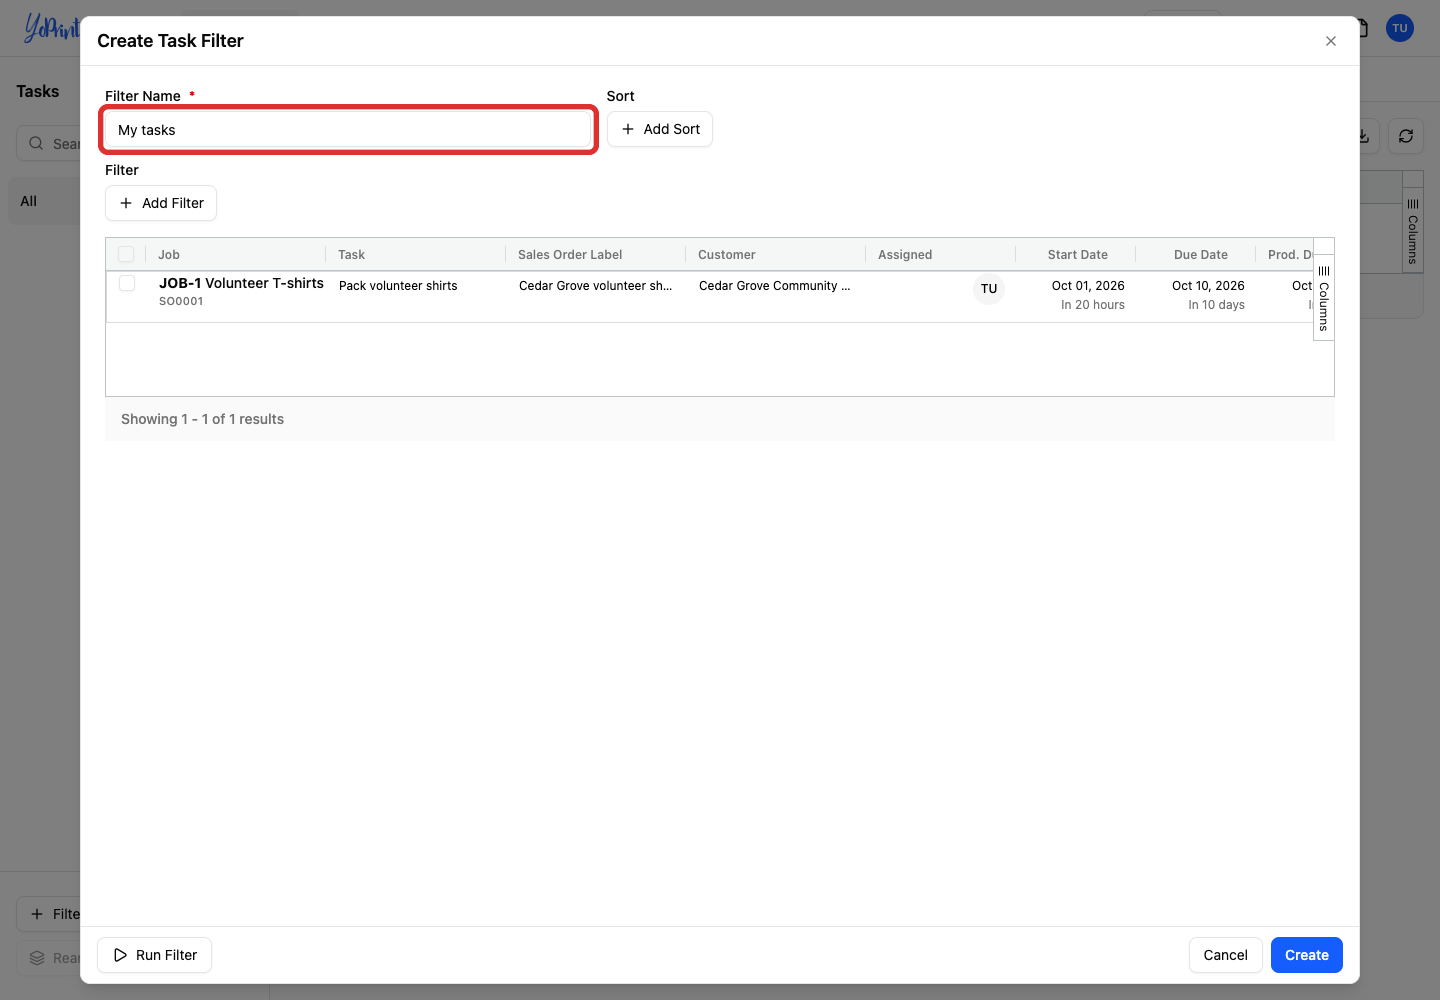The width and height of the screenshot is (1440, 1000).
Task: Click the TU user avatar in top bar
Action: (x=1400, y=28)
